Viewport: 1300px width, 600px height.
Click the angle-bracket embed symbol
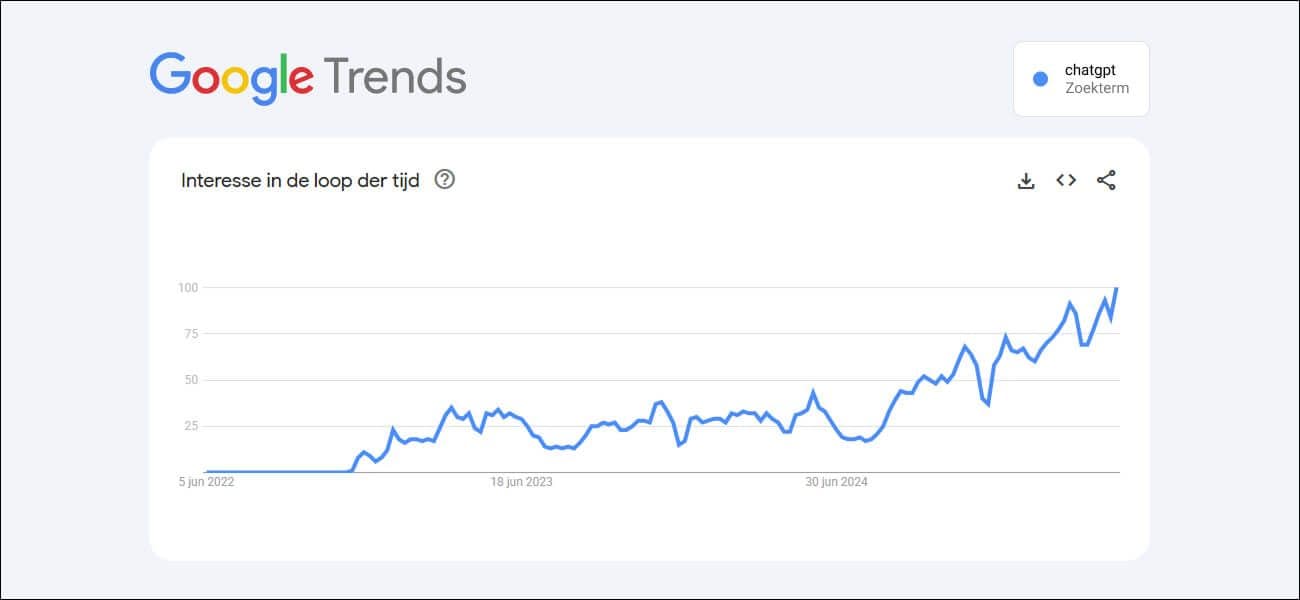pos(1066,180)
